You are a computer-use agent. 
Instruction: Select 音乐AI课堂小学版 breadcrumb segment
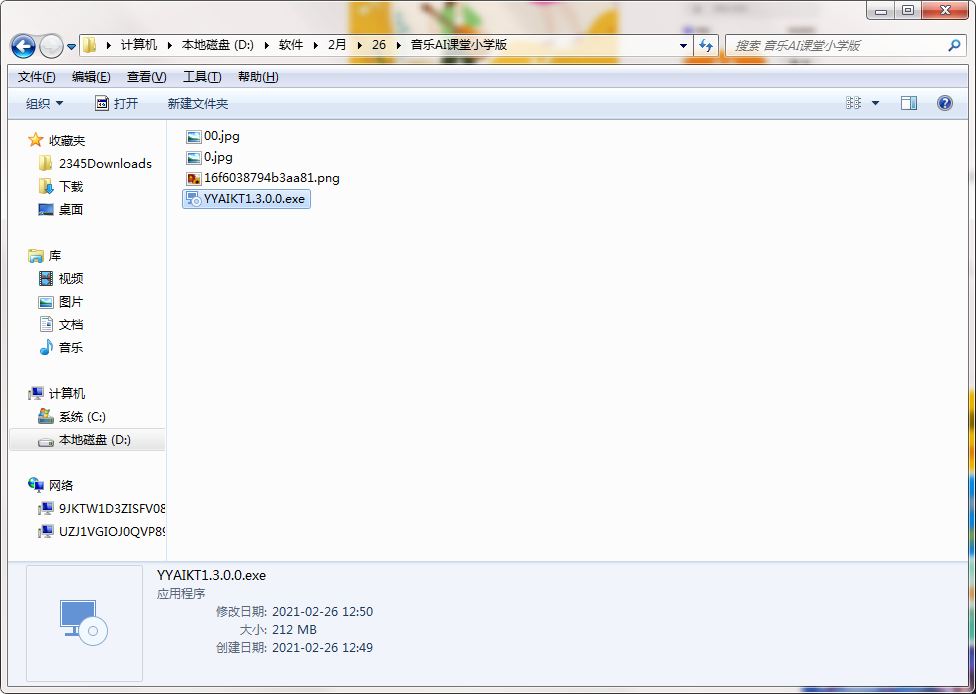tap(459, 45)
